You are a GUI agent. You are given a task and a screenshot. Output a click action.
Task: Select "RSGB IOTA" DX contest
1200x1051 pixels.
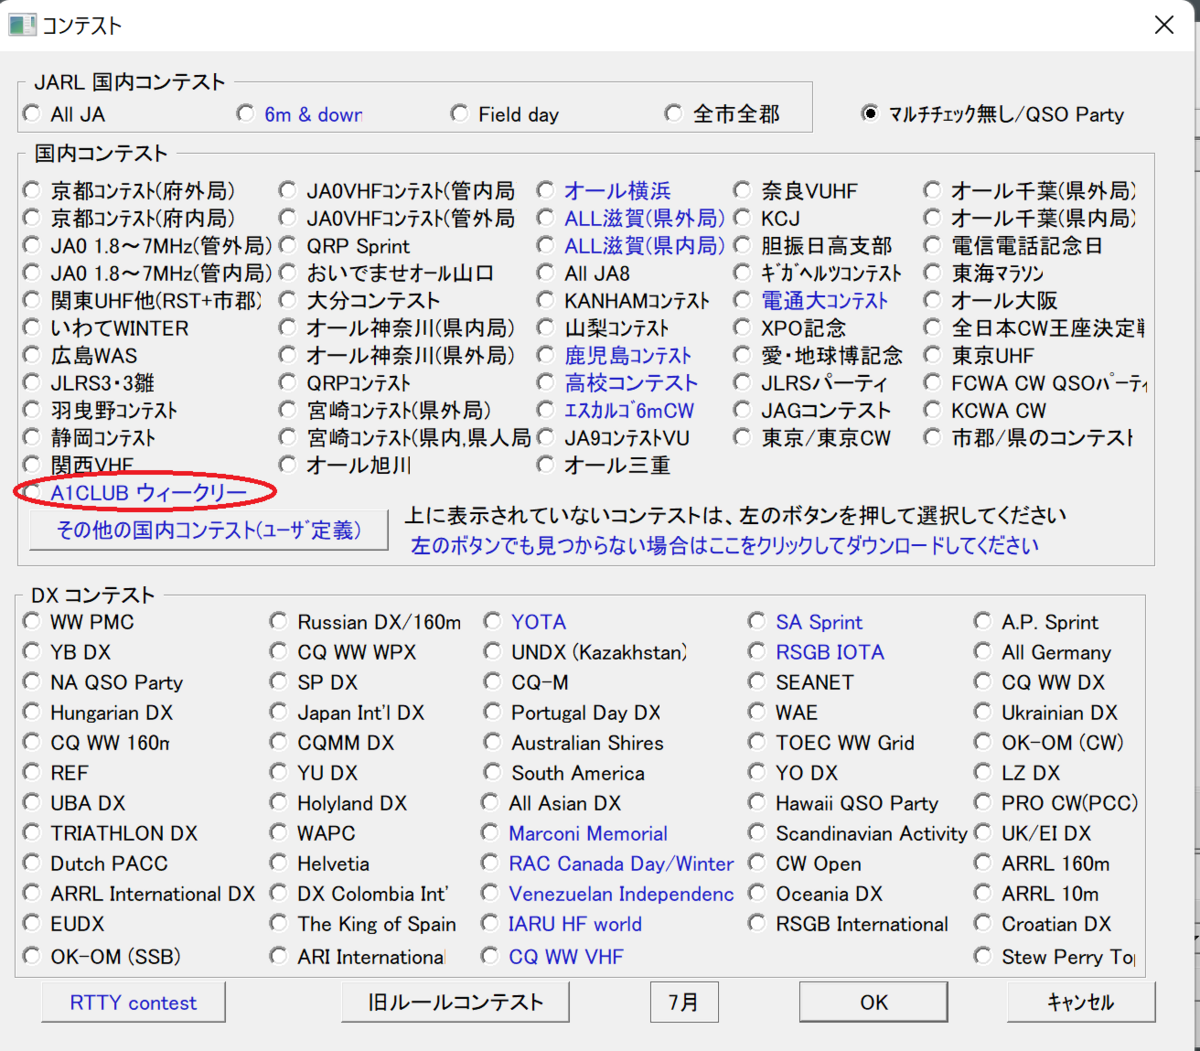tap(756, 652)
